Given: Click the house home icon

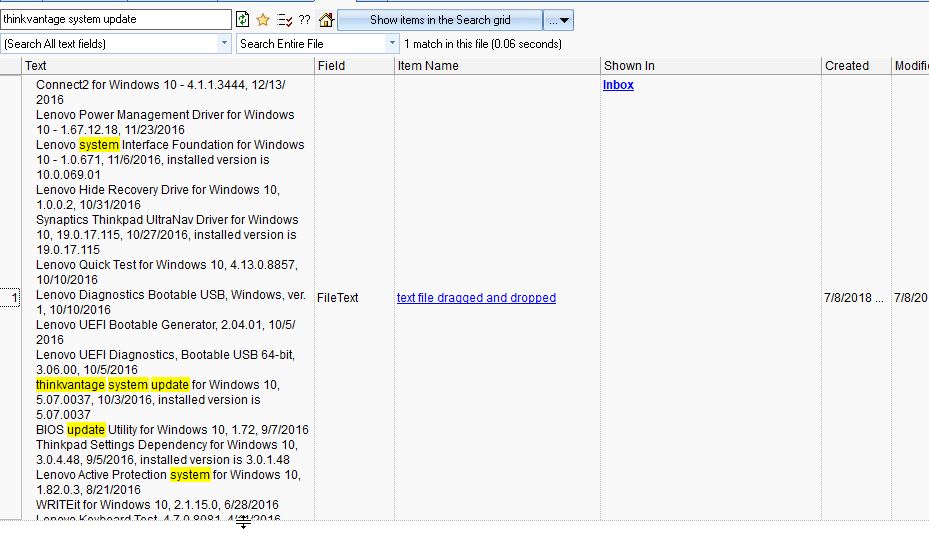Looking at the screenshot, I should (x=326, y=20).
